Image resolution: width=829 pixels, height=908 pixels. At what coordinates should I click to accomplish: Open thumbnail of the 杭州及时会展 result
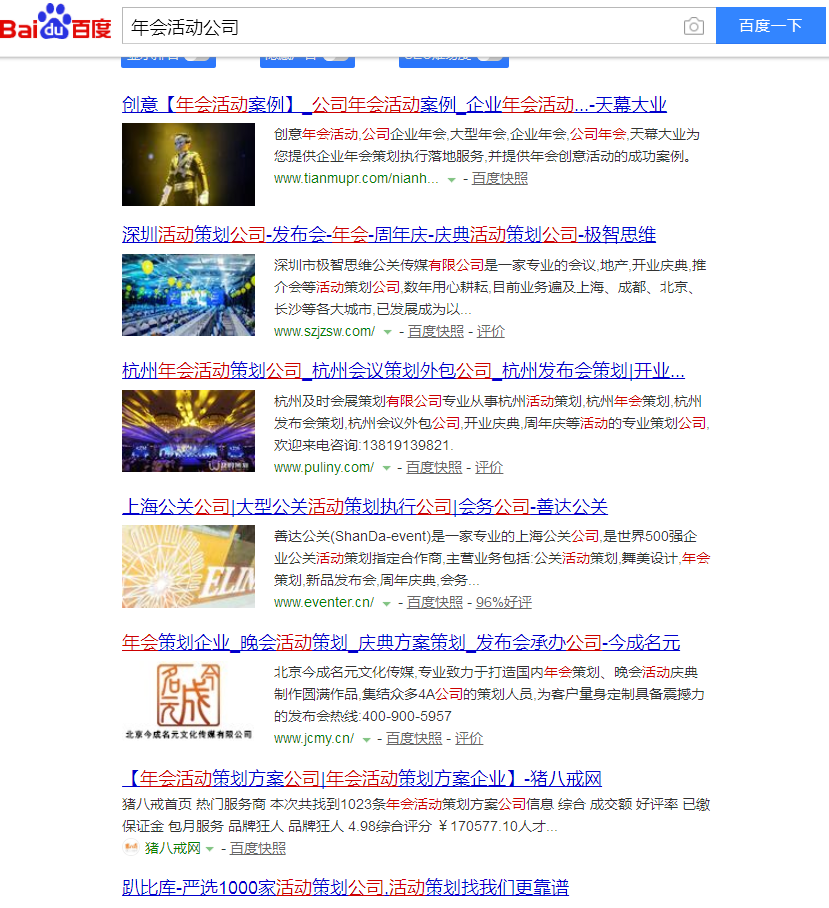188,431
